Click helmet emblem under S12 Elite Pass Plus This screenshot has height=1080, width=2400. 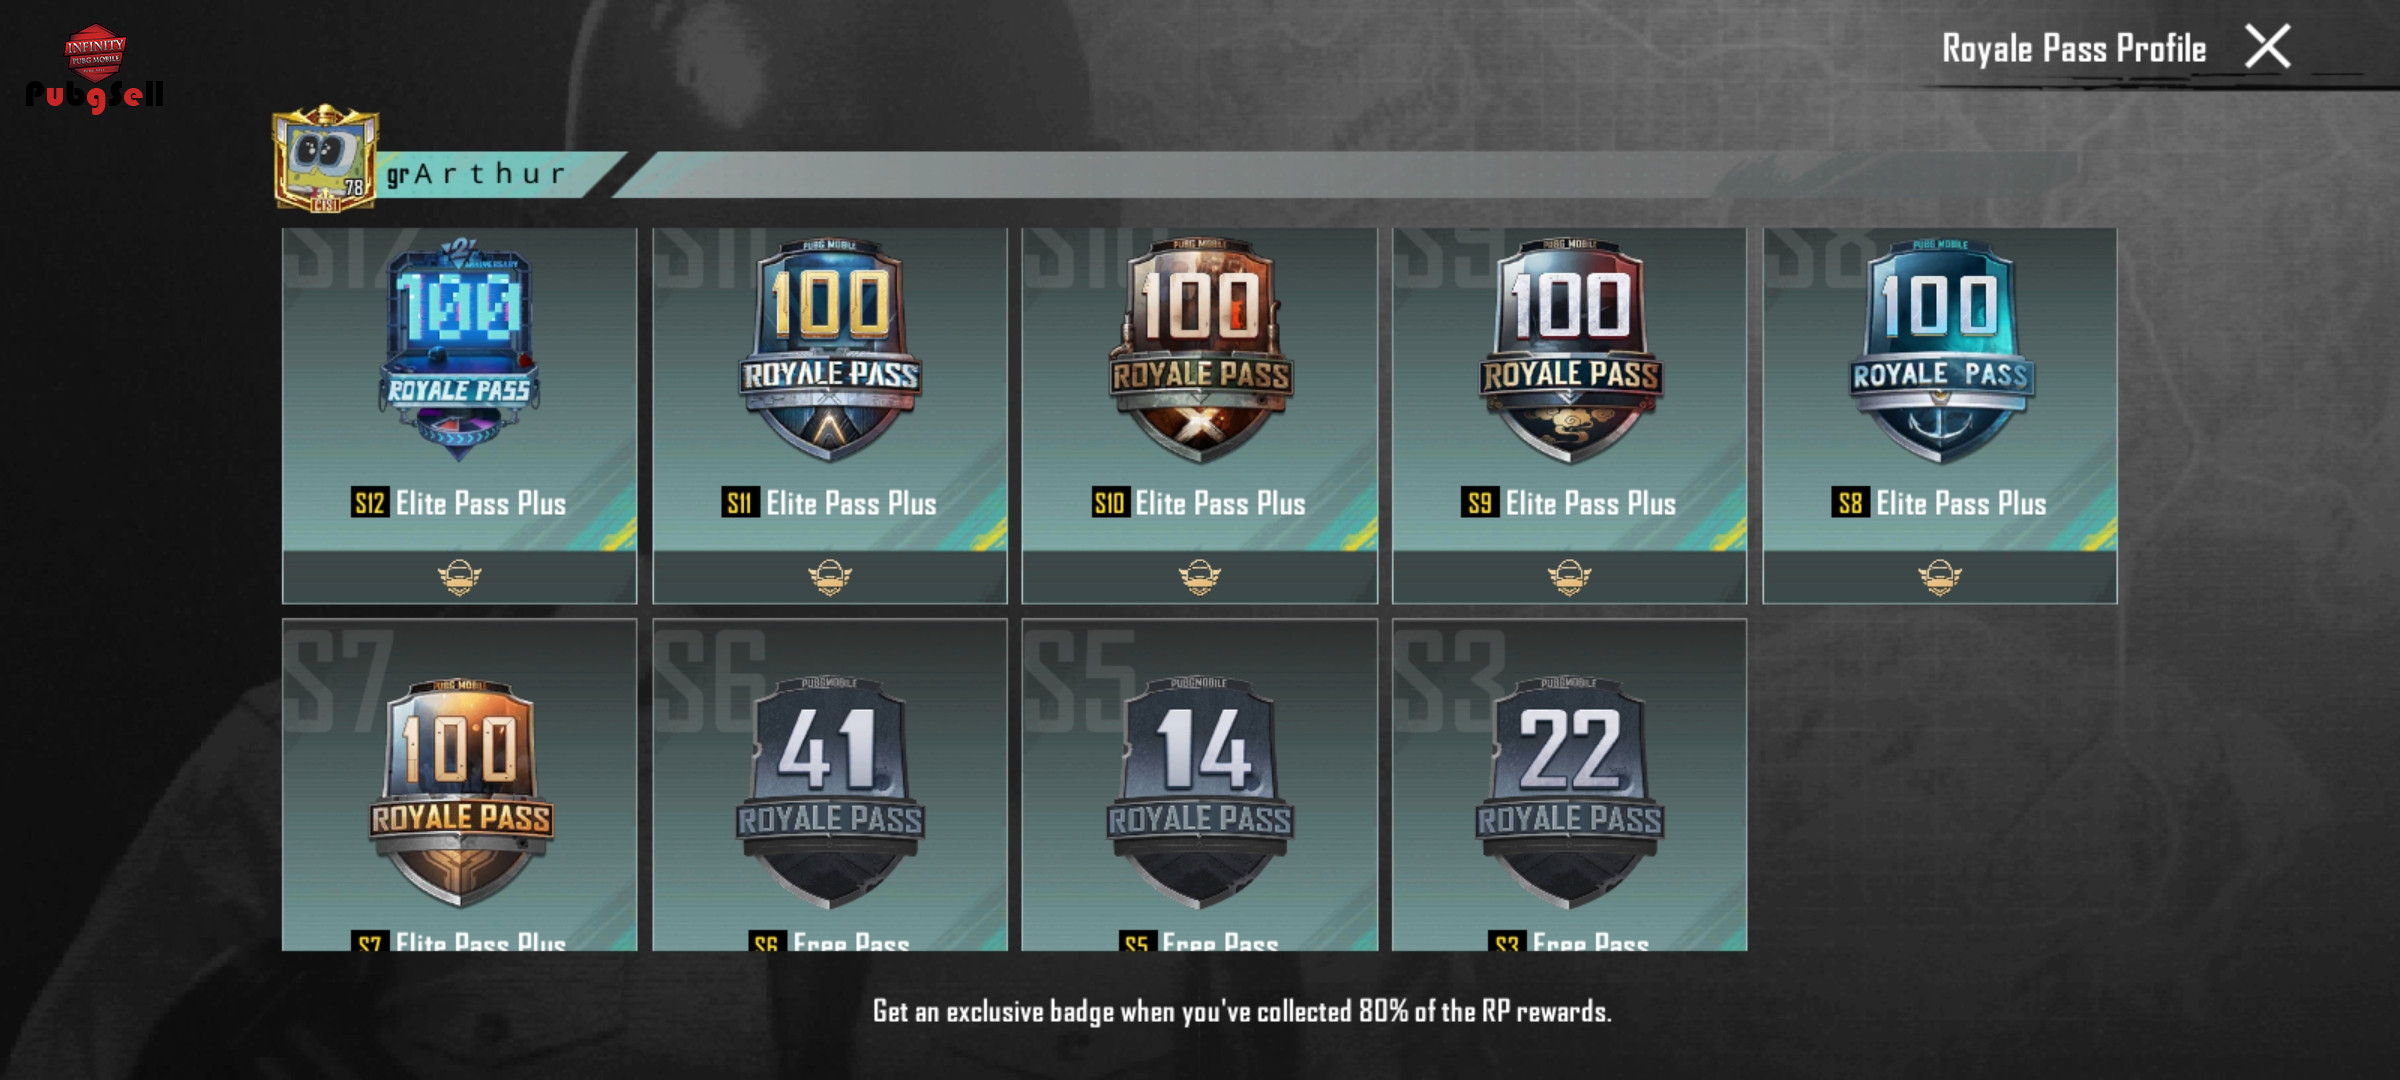click(x=459, y=577)
